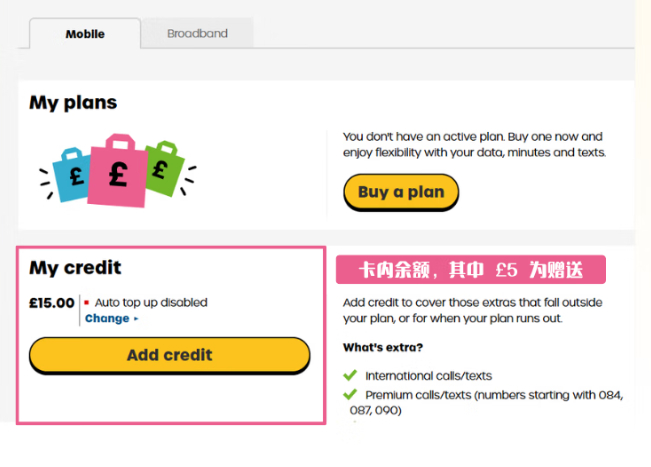Click the no active plan message

click(x=473, y=144)
